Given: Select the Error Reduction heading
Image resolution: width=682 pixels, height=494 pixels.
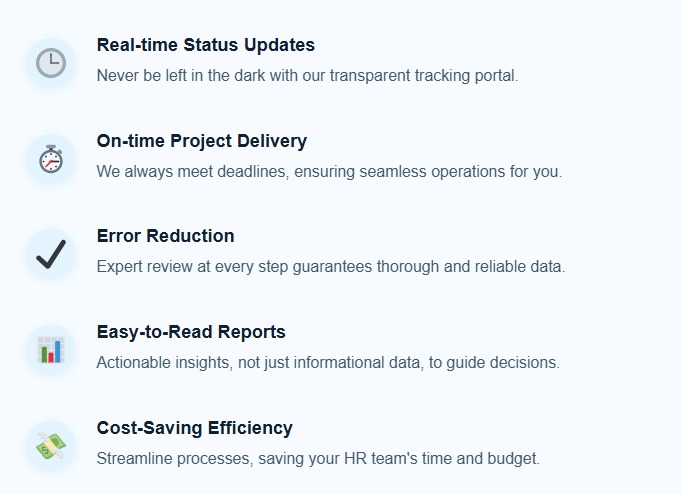Looking at the screenshot, I should [165, 236].
